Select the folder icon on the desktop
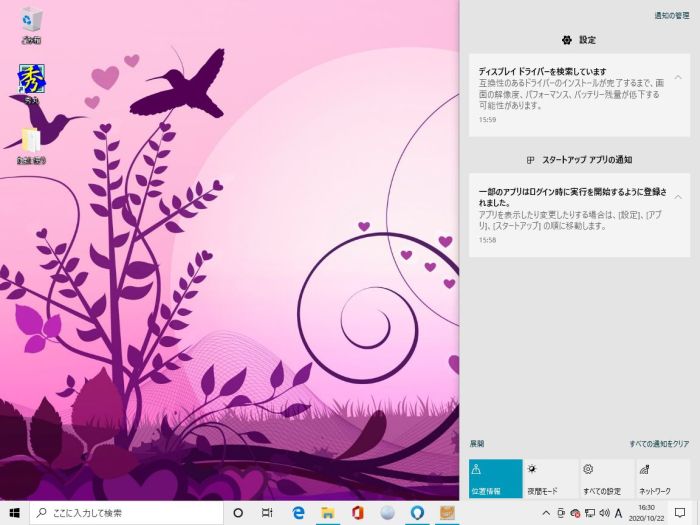 click(x=31, y=142)
